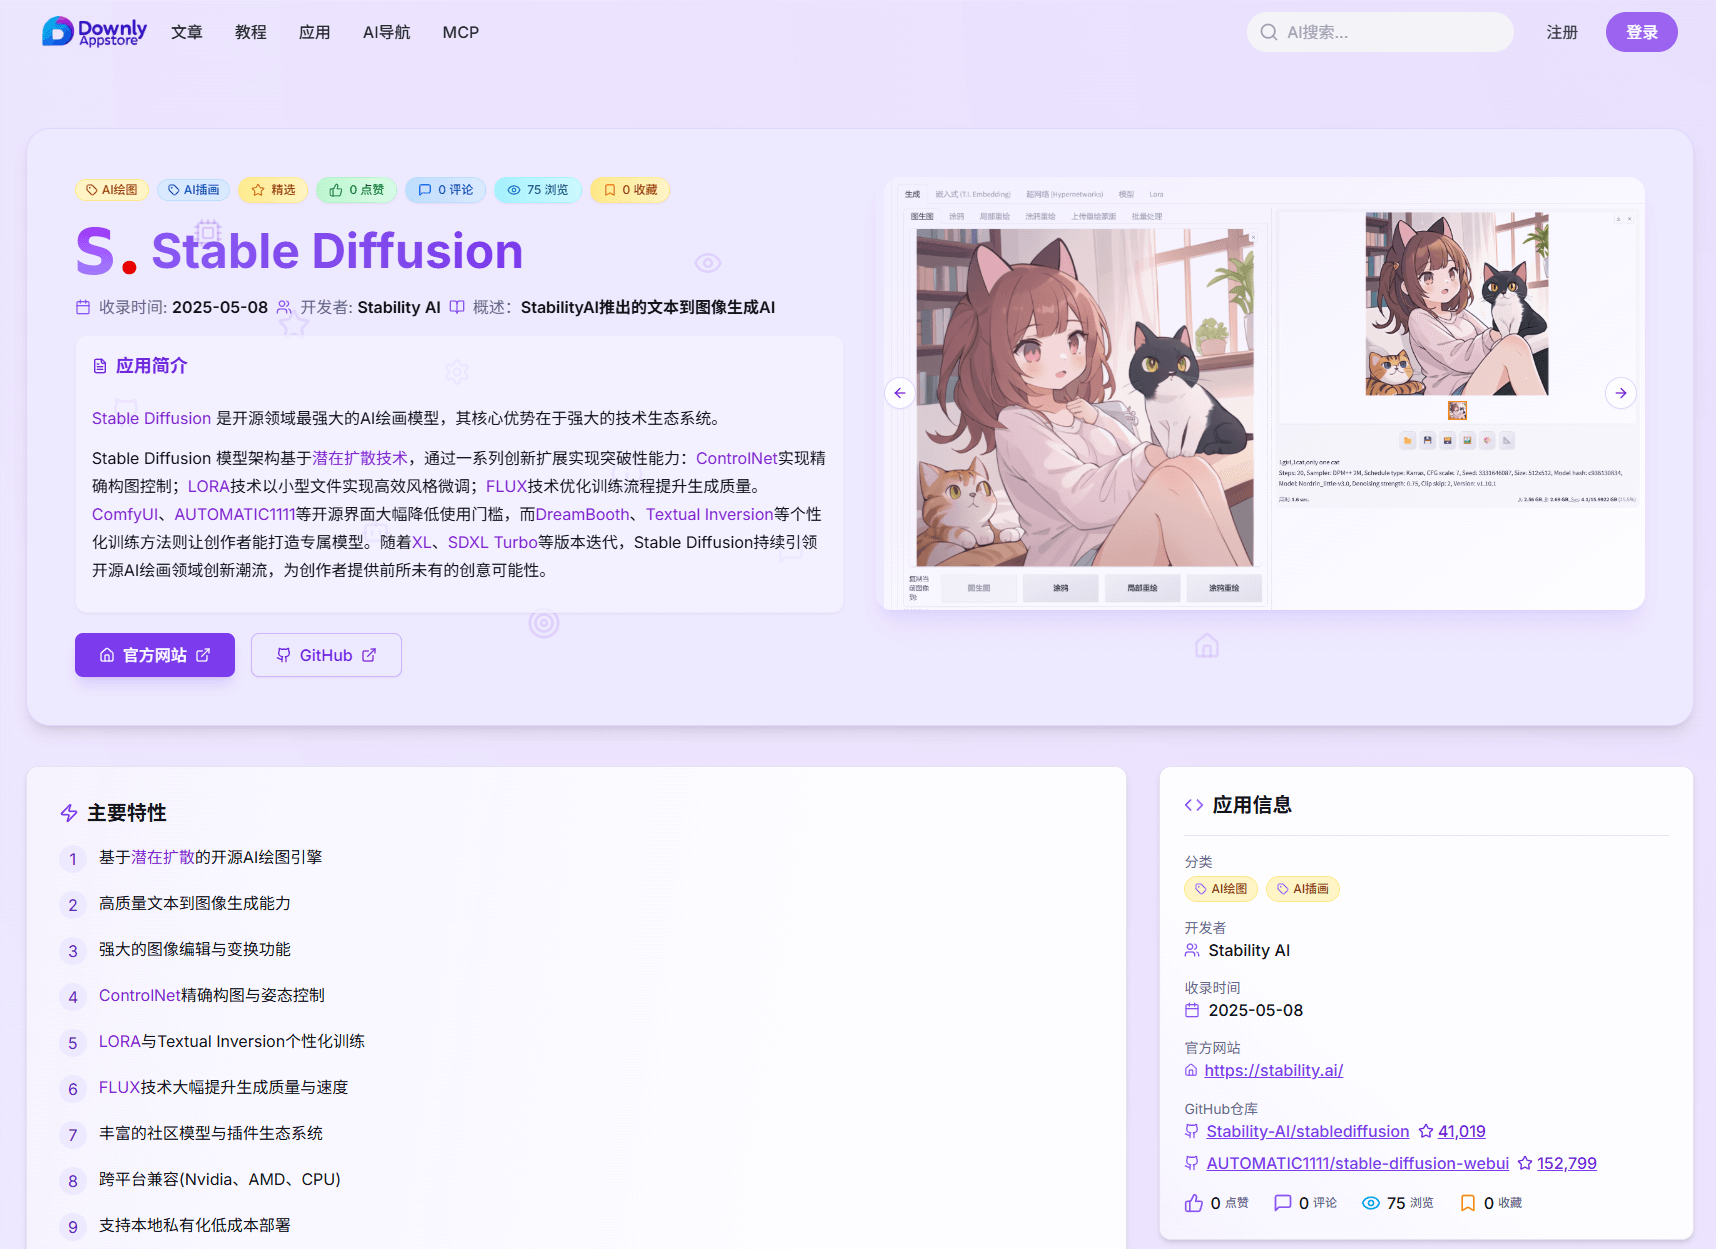The height and width of the screenshot is (1249, 1716).
Task: Open AUTOMATIC1111/stable-diffusion-webui repository link
Action: coord(1358,1163)
